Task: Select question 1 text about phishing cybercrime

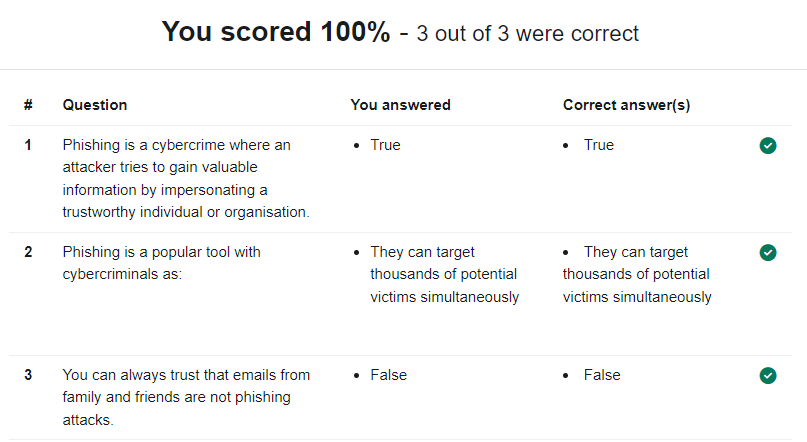Action: tap(186, 179)
